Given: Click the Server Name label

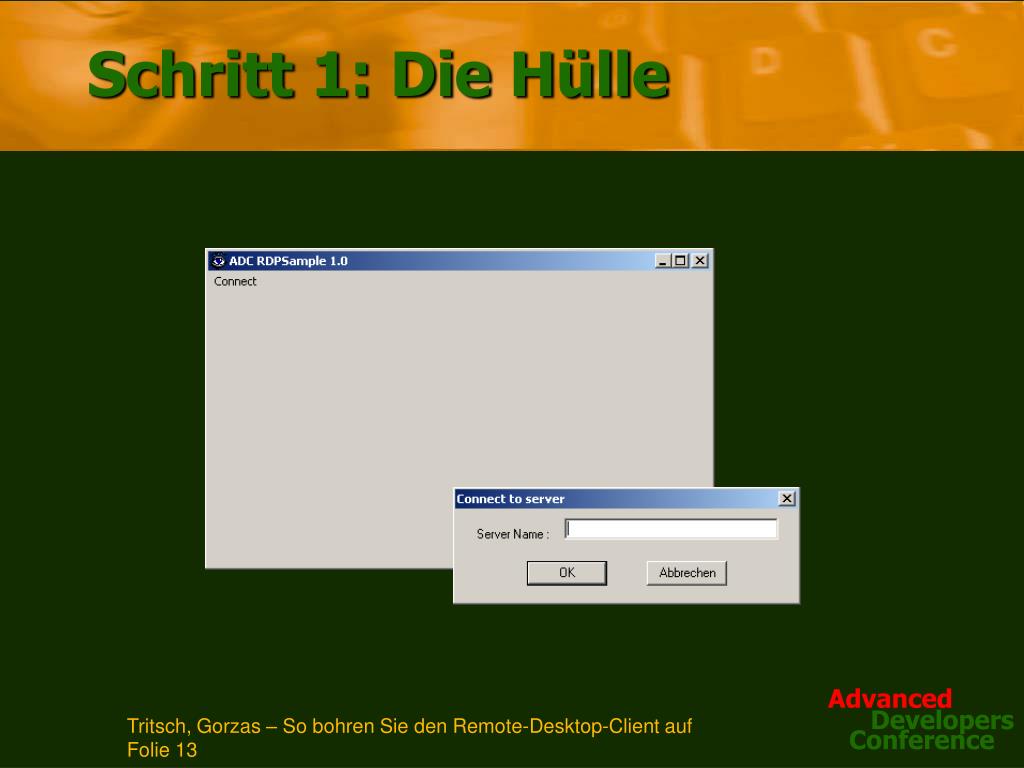Looking at the screenshot, I should tap(513, 534).
